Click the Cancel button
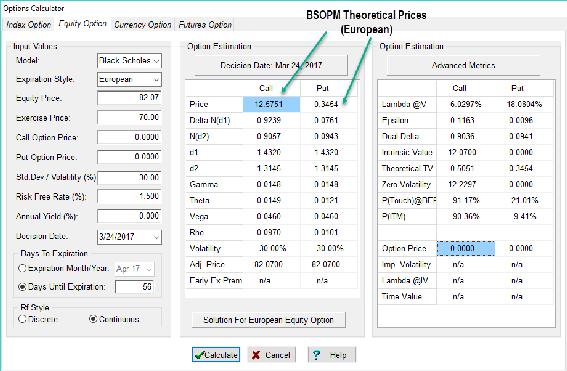The height and width of the screenshot is (371, 567). 271,355
